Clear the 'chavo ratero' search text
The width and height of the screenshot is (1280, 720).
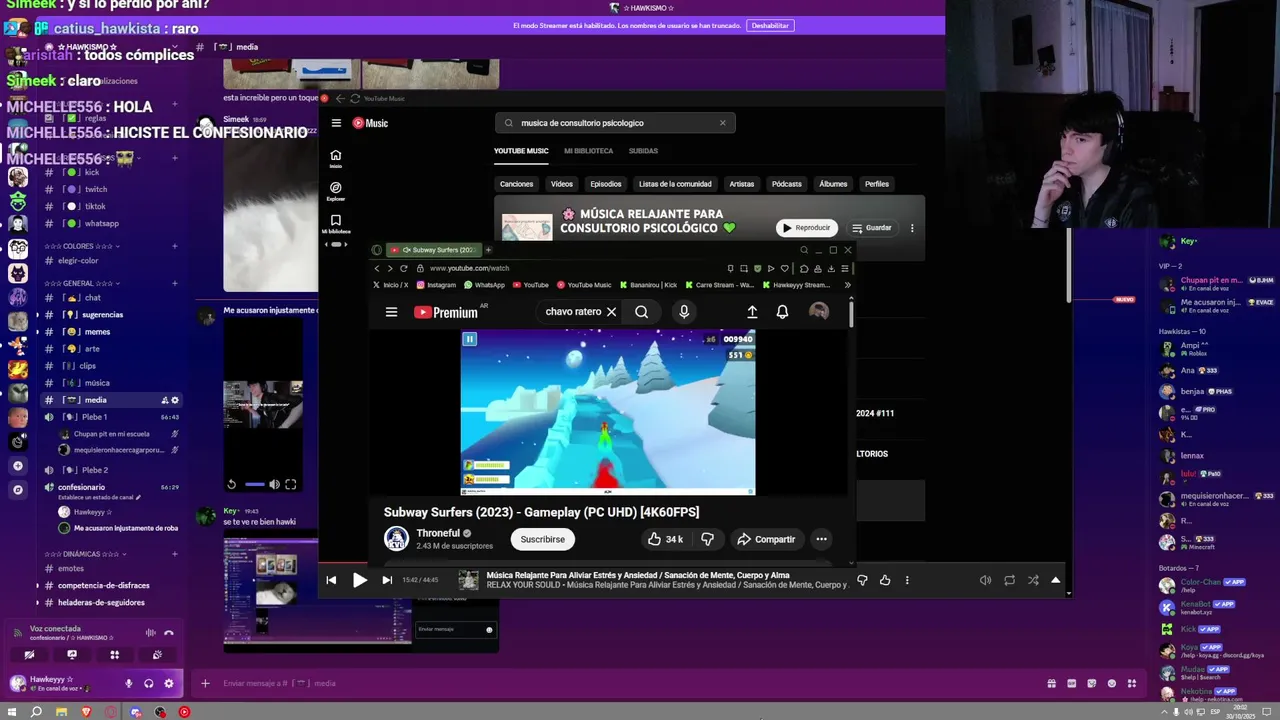[x=611, y=312]
